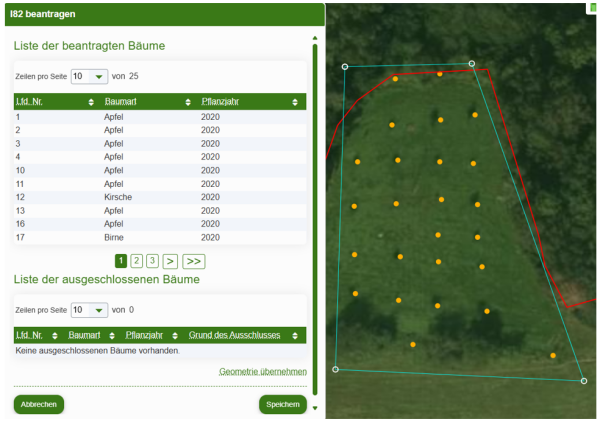The height and width of the screenshot is (422, 600).
Task: Click the Speichern button
Action: (x=283, y=404)
